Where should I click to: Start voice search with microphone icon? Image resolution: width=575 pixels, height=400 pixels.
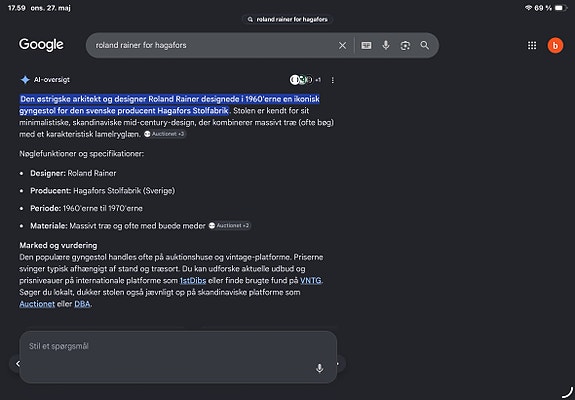386,45
